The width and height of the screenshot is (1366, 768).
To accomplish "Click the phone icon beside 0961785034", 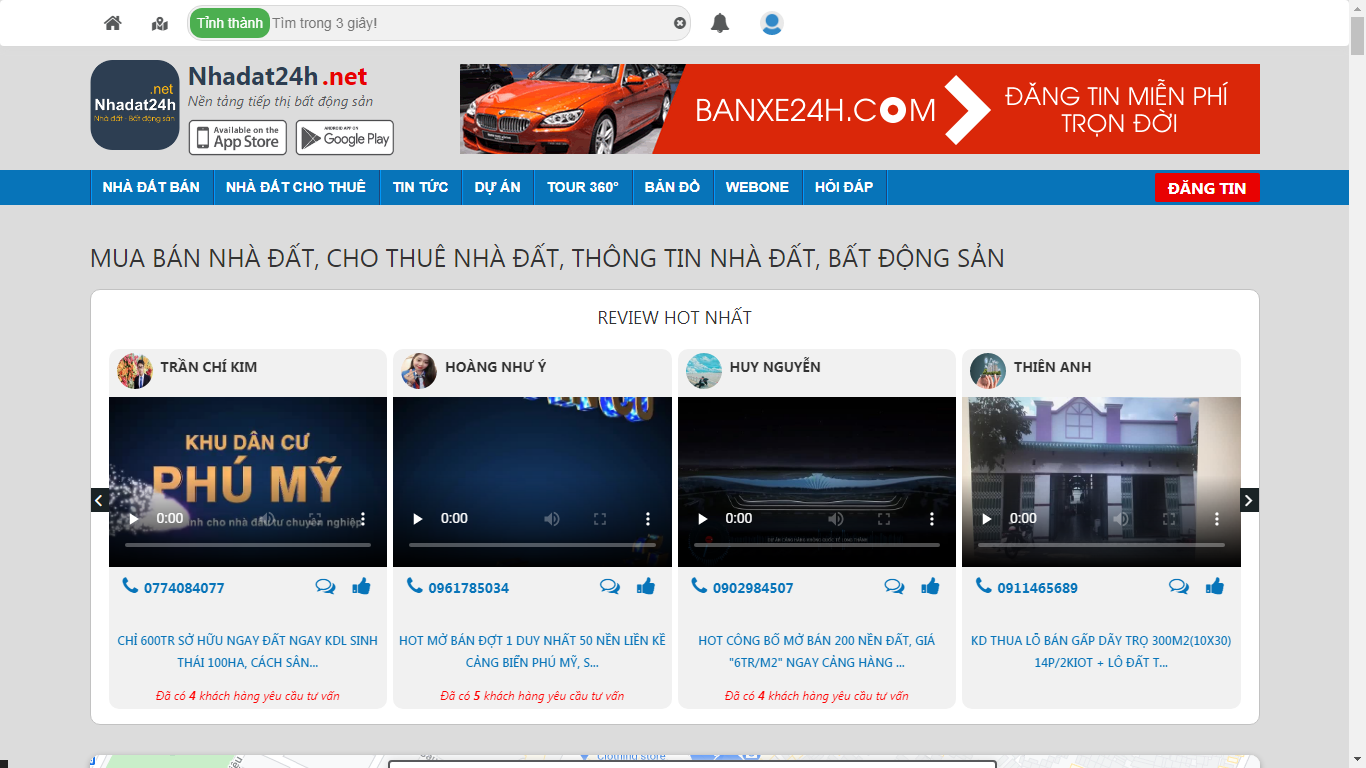I will 415,586.
